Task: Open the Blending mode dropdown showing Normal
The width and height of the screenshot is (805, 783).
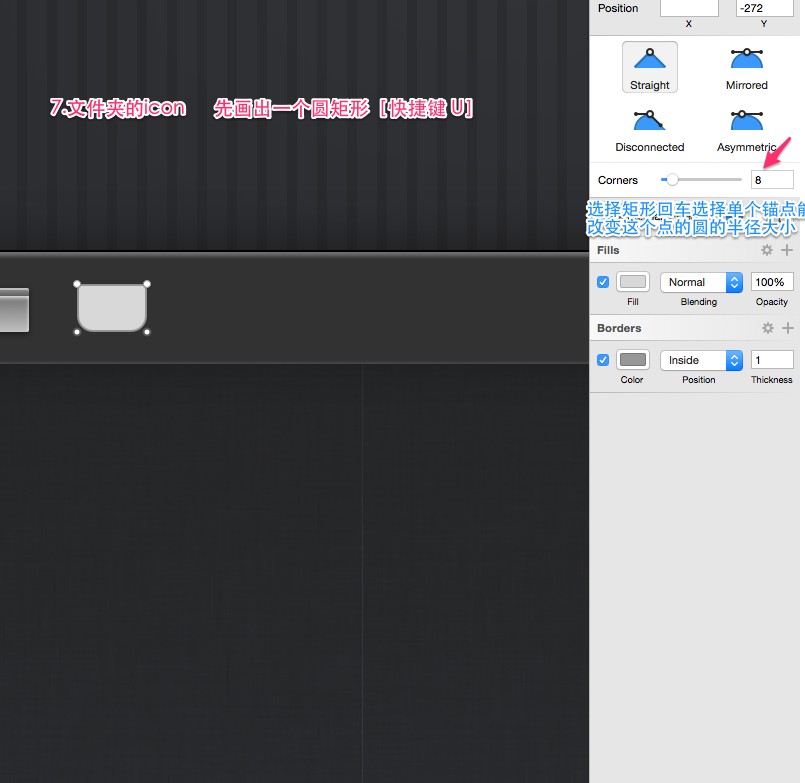Action: pos(701,282)
